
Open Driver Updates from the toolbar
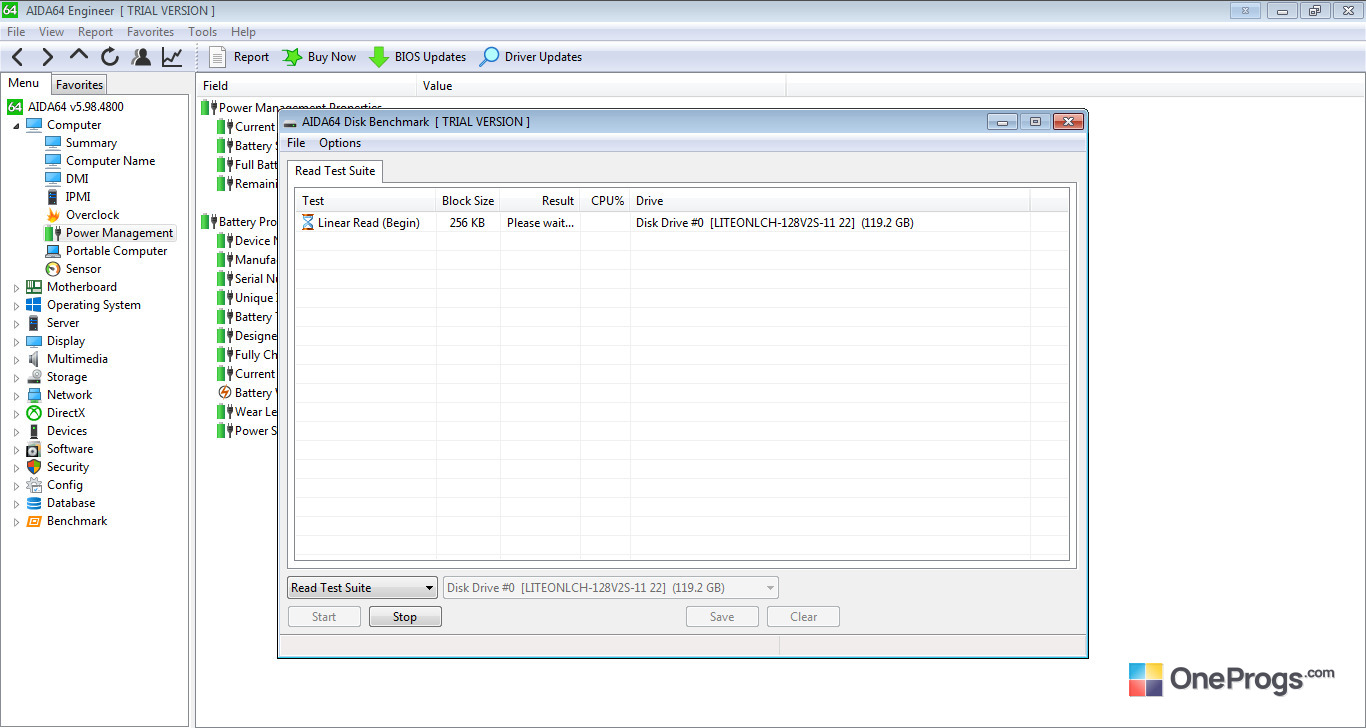531,57
